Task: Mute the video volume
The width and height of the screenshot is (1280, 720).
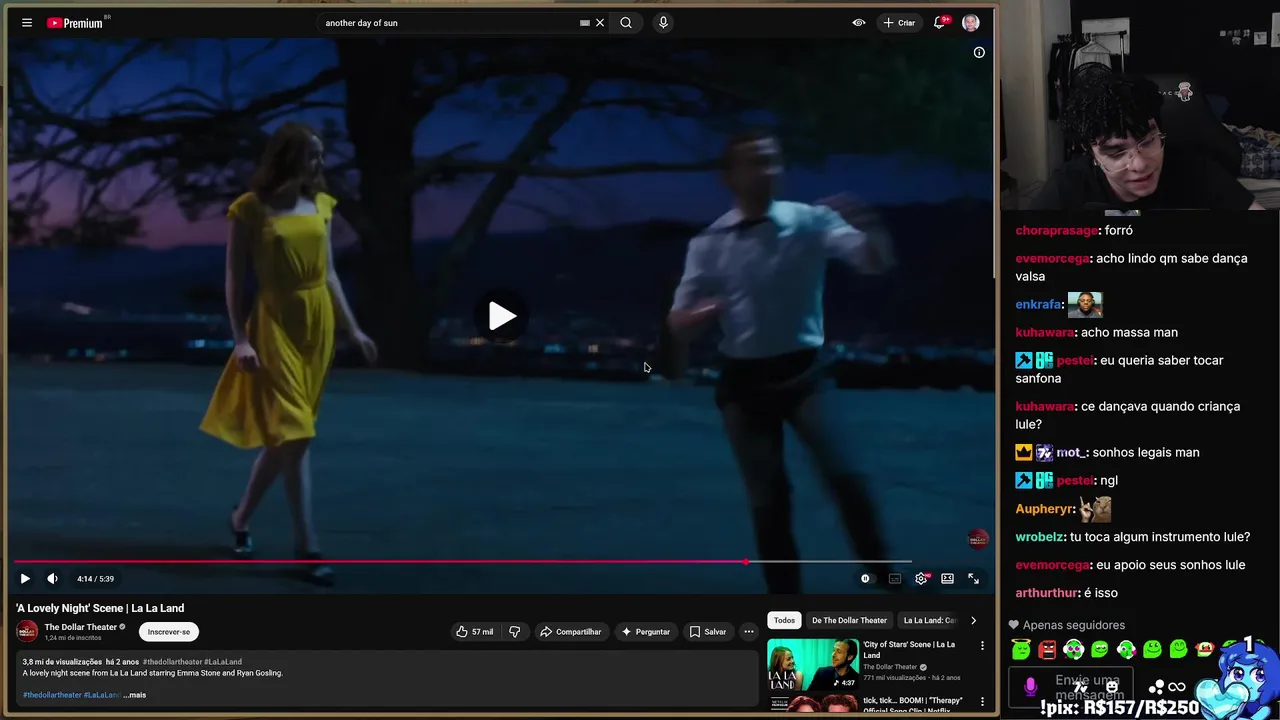Action: [52, 578]
